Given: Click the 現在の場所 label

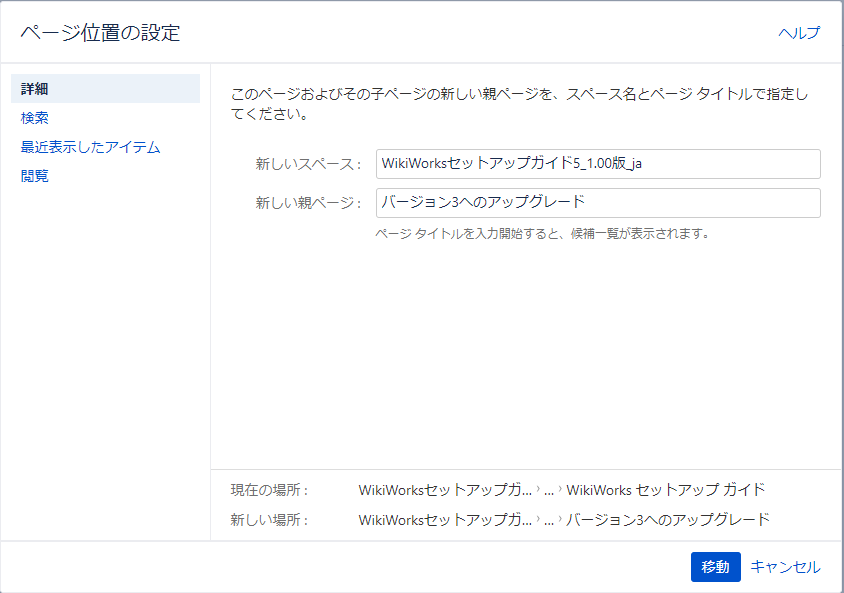Looking at the screenshot, I should 269,490.
